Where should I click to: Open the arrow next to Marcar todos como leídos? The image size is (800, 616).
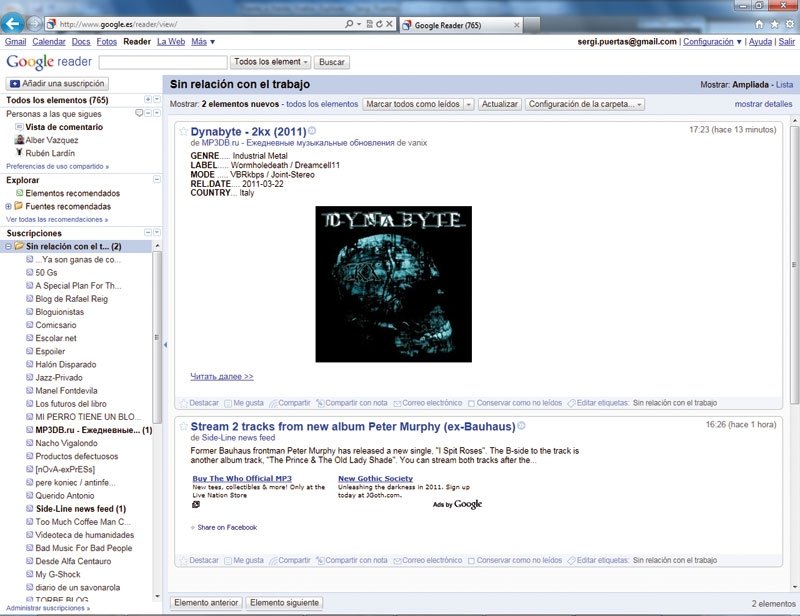click(469, 104)
